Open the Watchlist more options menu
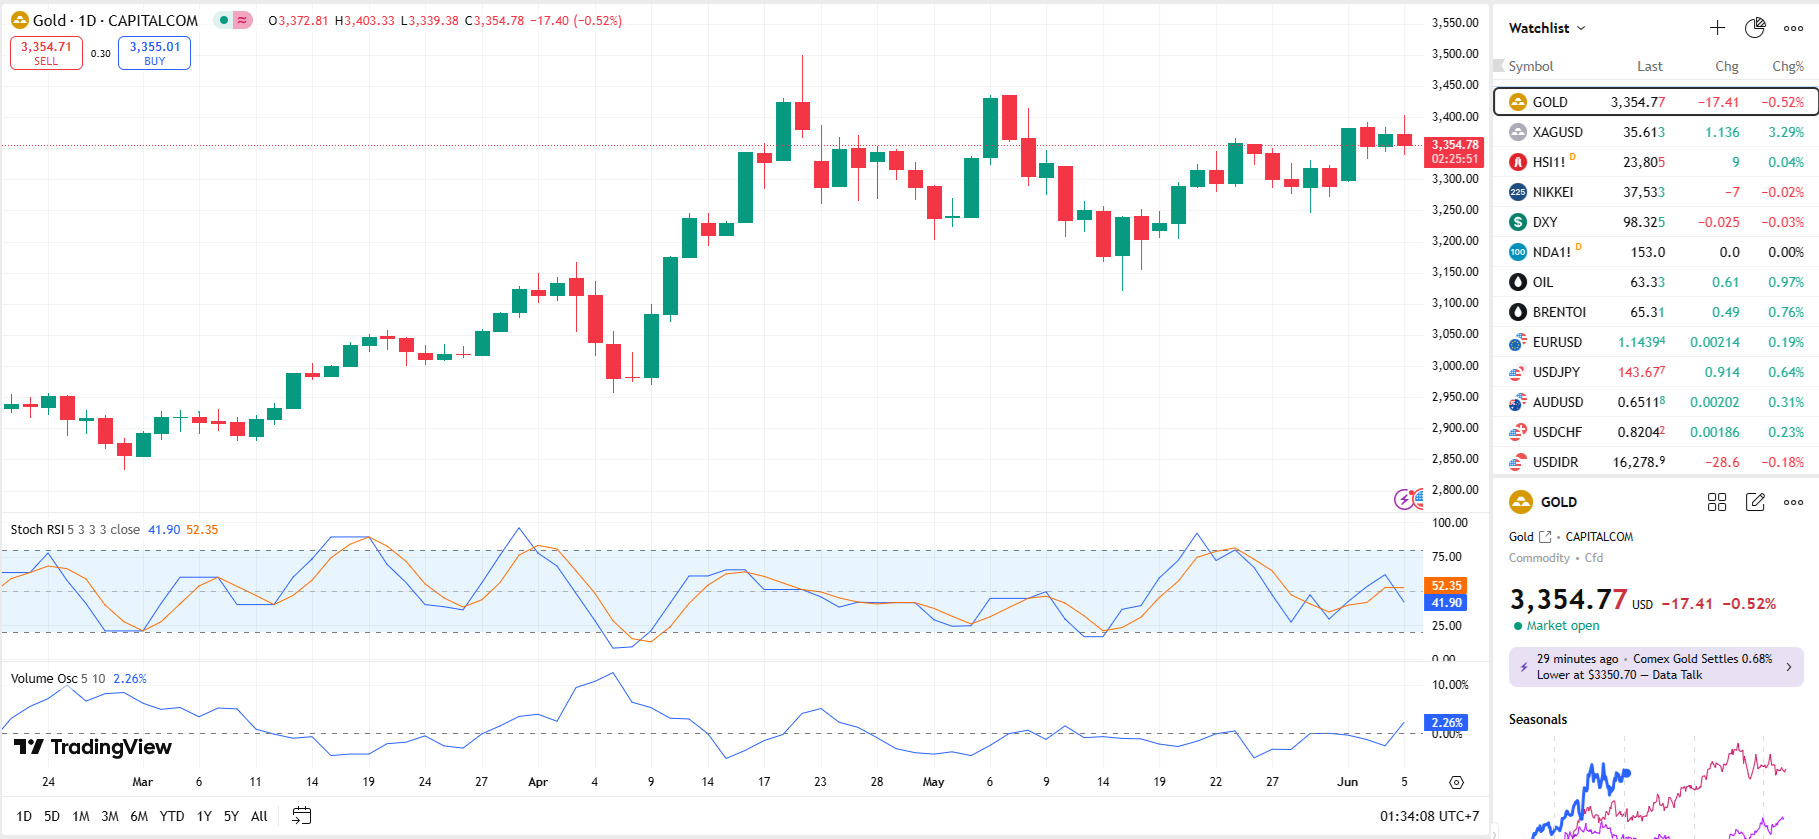 pos(1794,28)
